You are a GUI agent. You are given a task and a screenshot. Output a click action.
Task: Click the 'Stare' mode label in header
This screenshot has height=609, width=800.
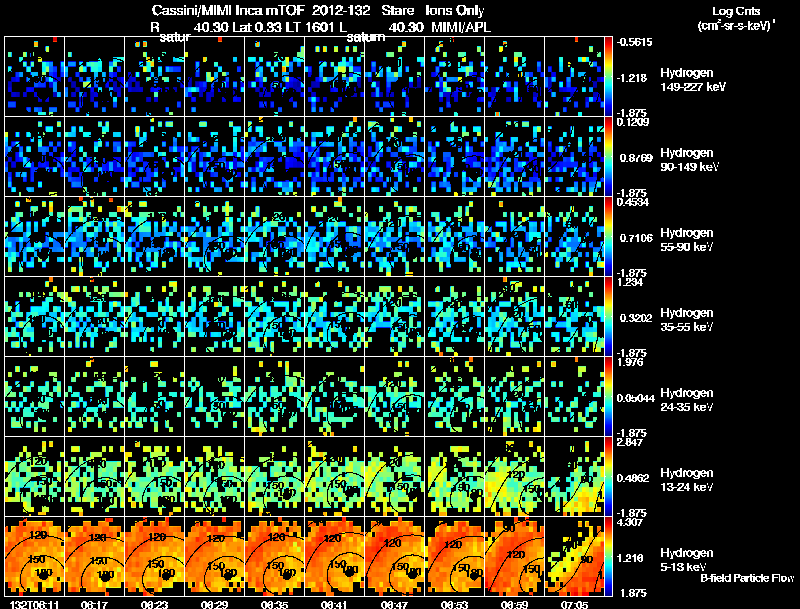[x=397, y=10]
